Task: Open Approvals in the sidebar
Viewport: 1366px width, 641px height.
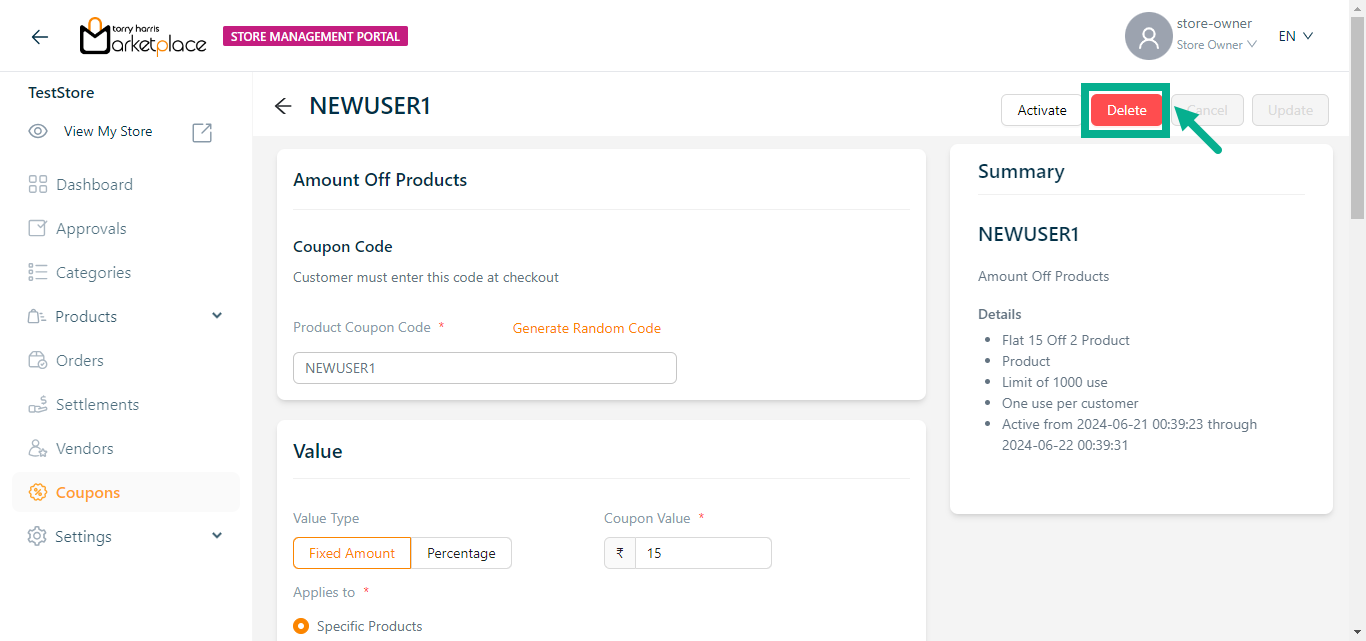Action: [x=91, y=228]
